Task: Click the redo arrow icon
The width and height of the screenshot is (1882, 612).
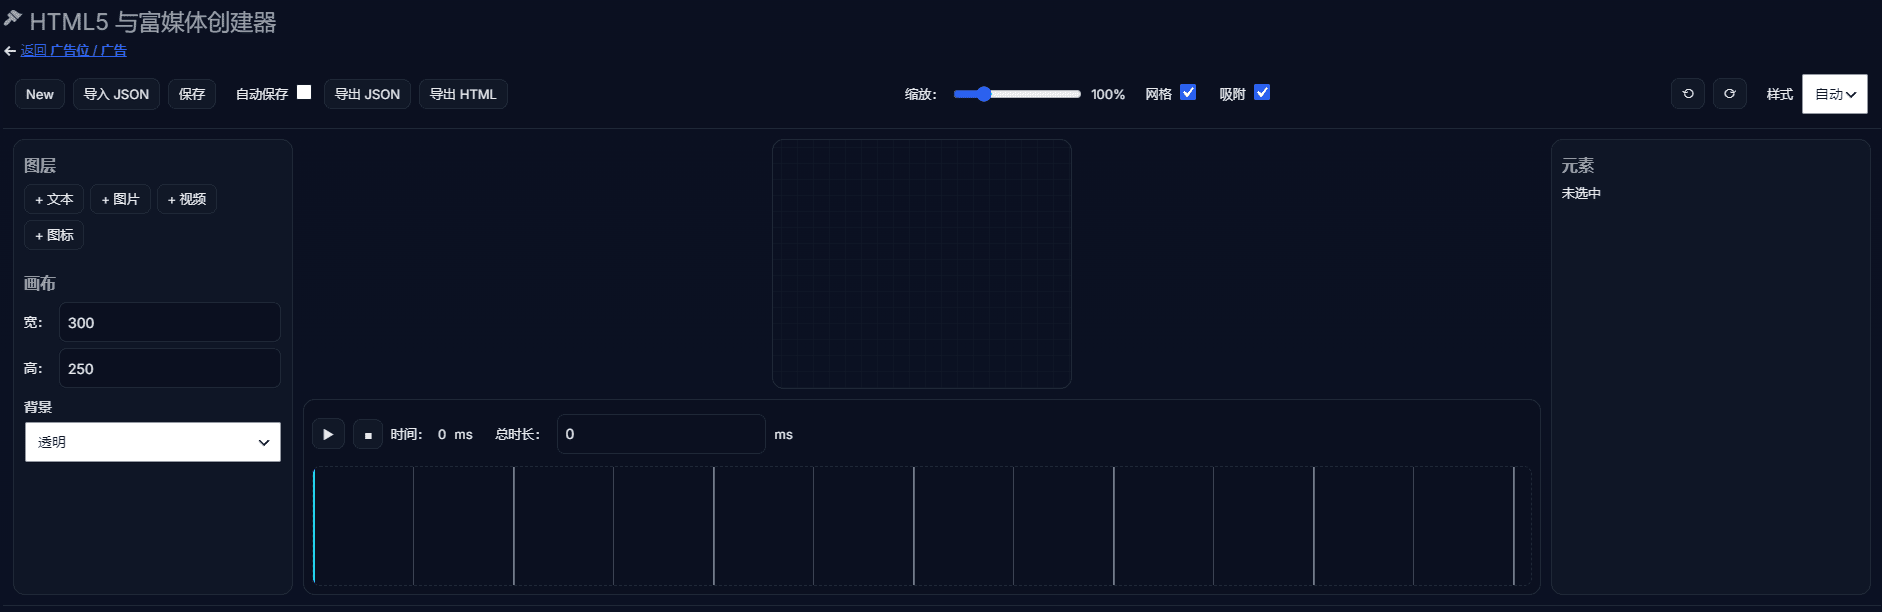Action: point(1730,94)
